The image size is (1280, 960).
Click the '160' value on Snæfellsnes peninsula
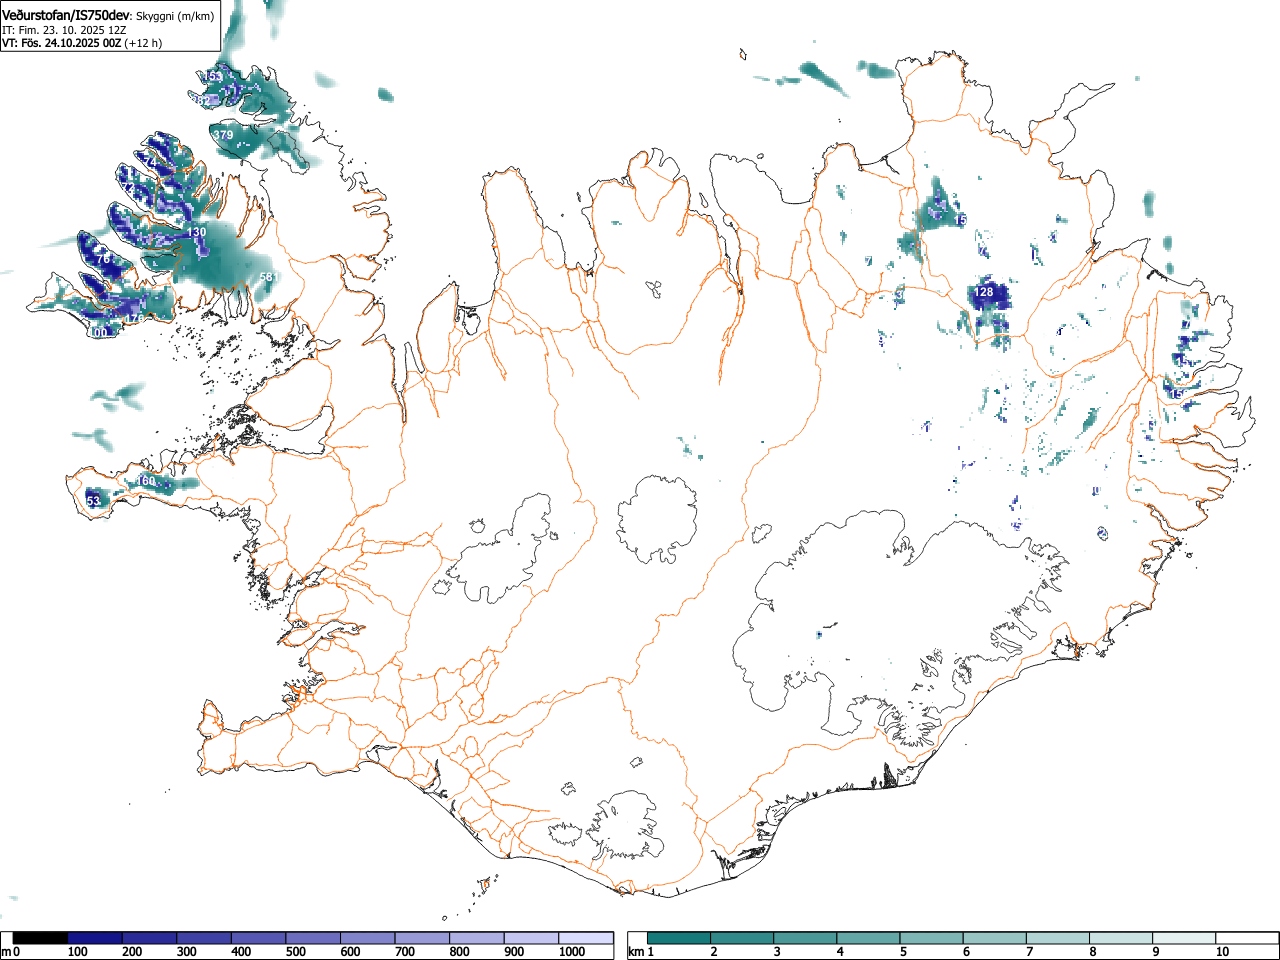pyautogui.click(x=146, y=482)
